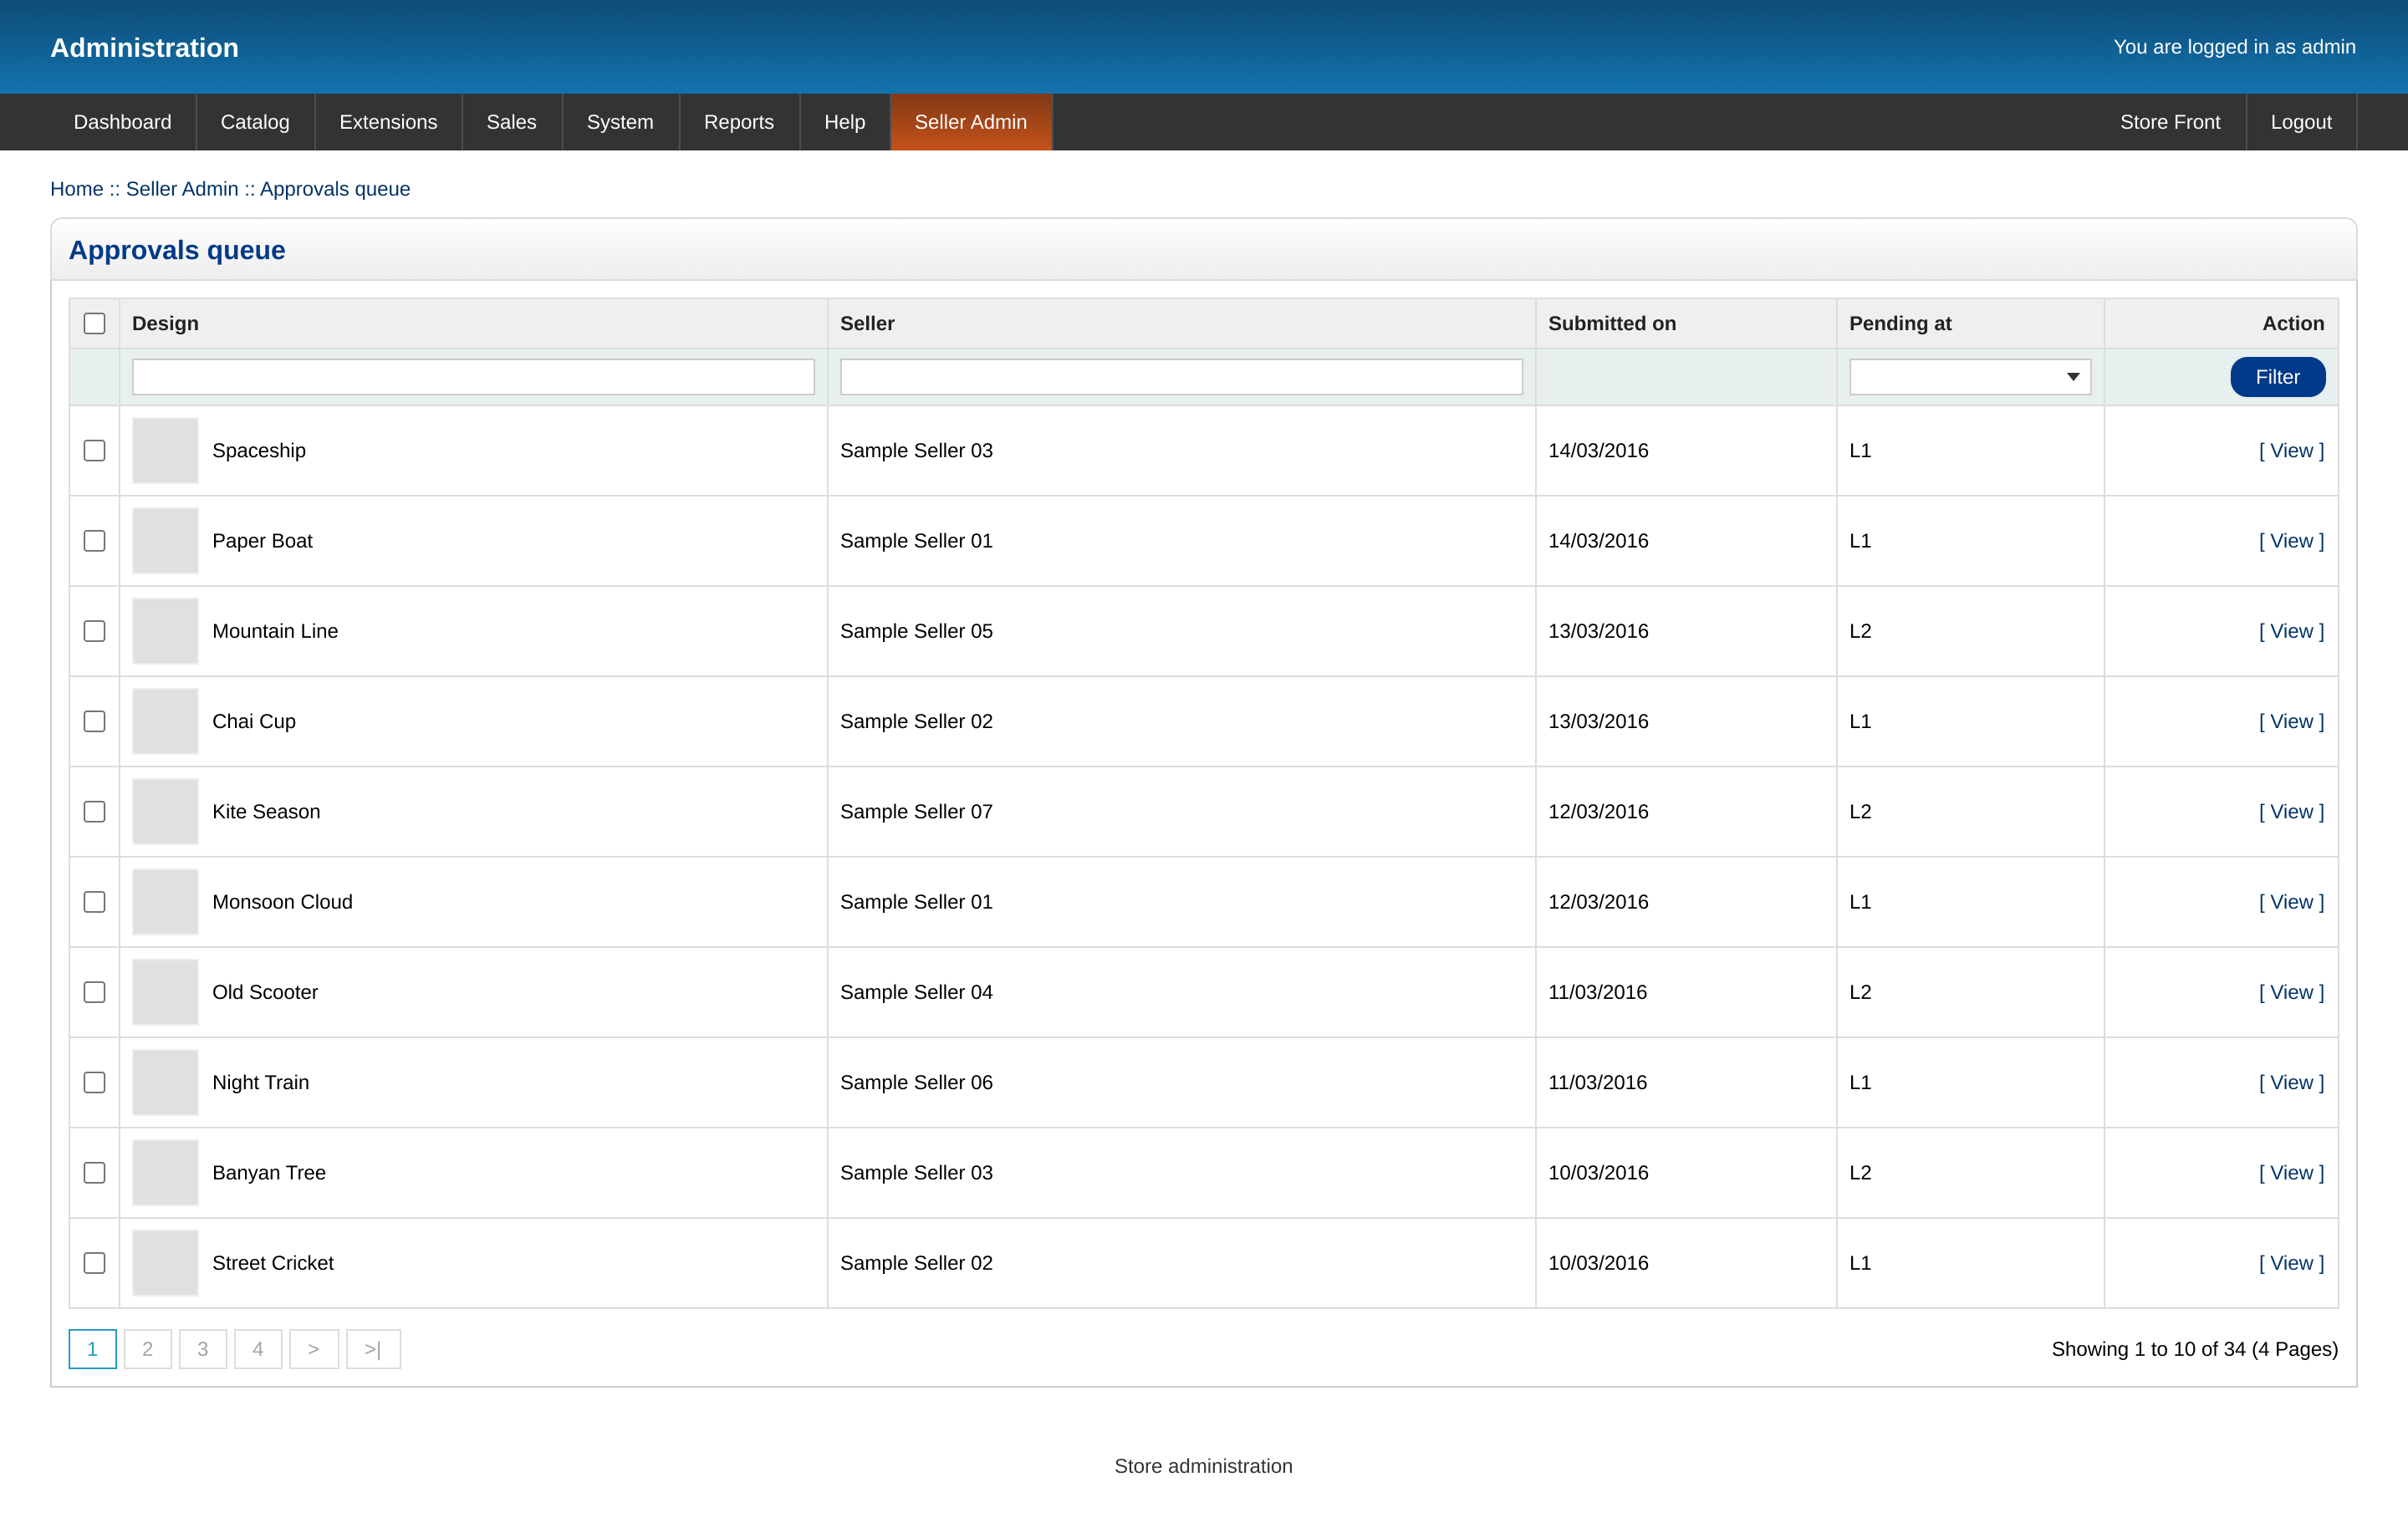The image size is (2408, 1528).
Task: Click the Home breadcrumb link
Action: click(77, 189)
